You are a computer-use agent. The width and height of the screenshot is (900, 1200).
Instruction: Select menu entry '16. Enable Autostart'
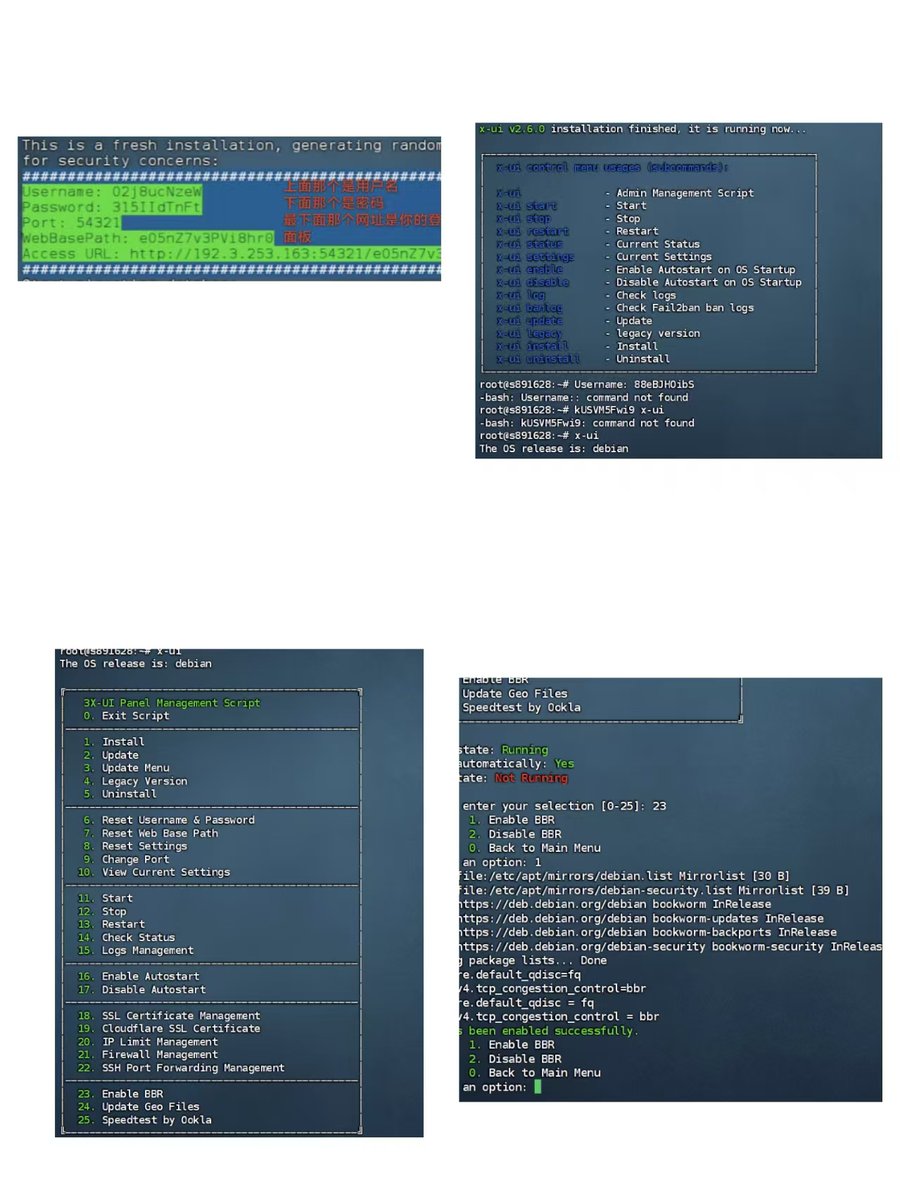(x=139, y=976)
